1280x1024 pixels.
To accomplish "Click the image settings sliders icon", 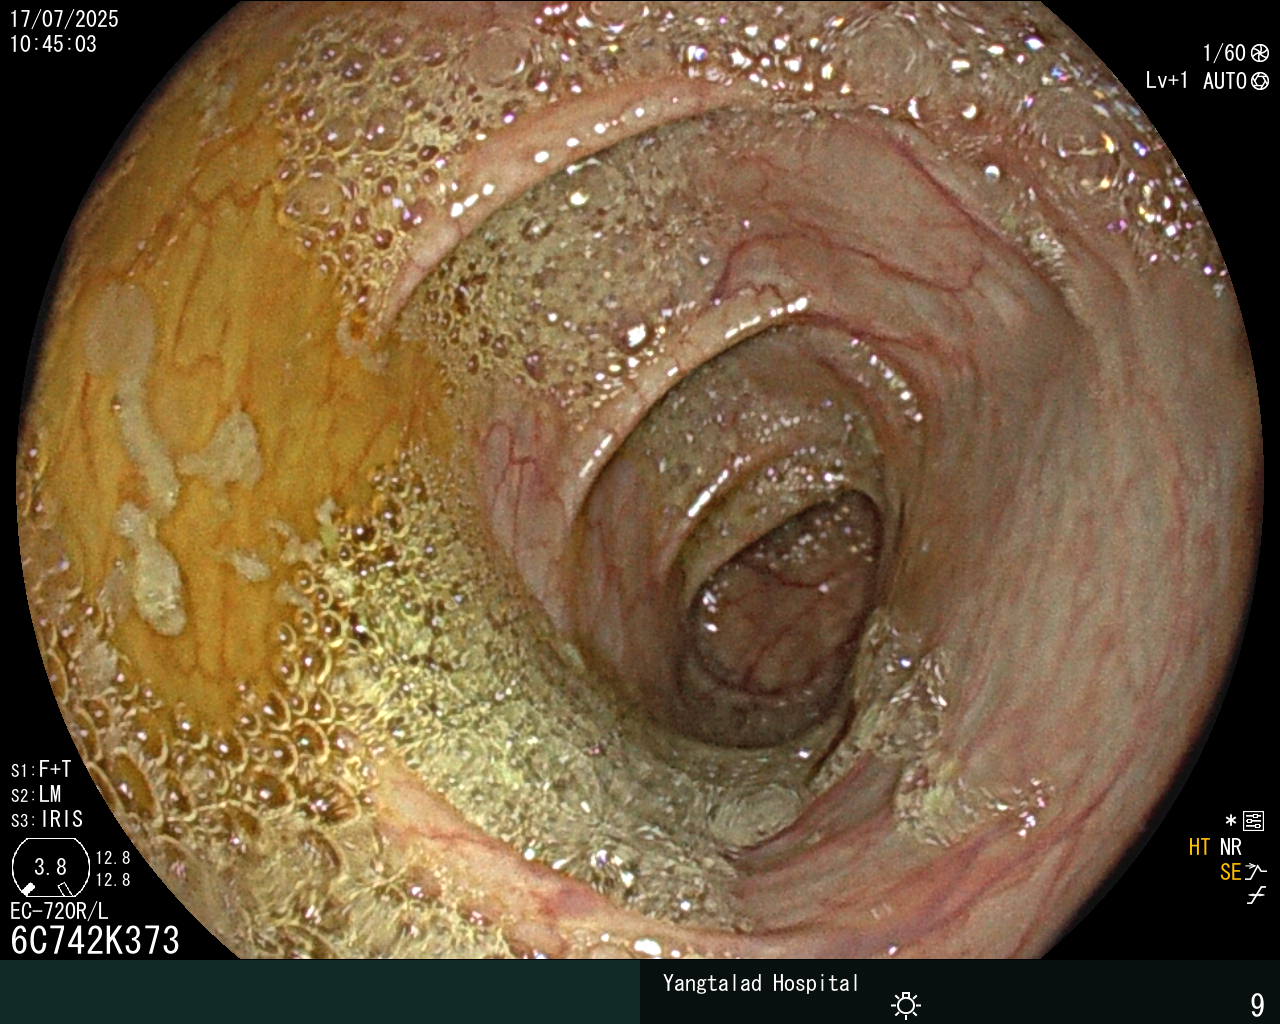I will click(1253, 821).
